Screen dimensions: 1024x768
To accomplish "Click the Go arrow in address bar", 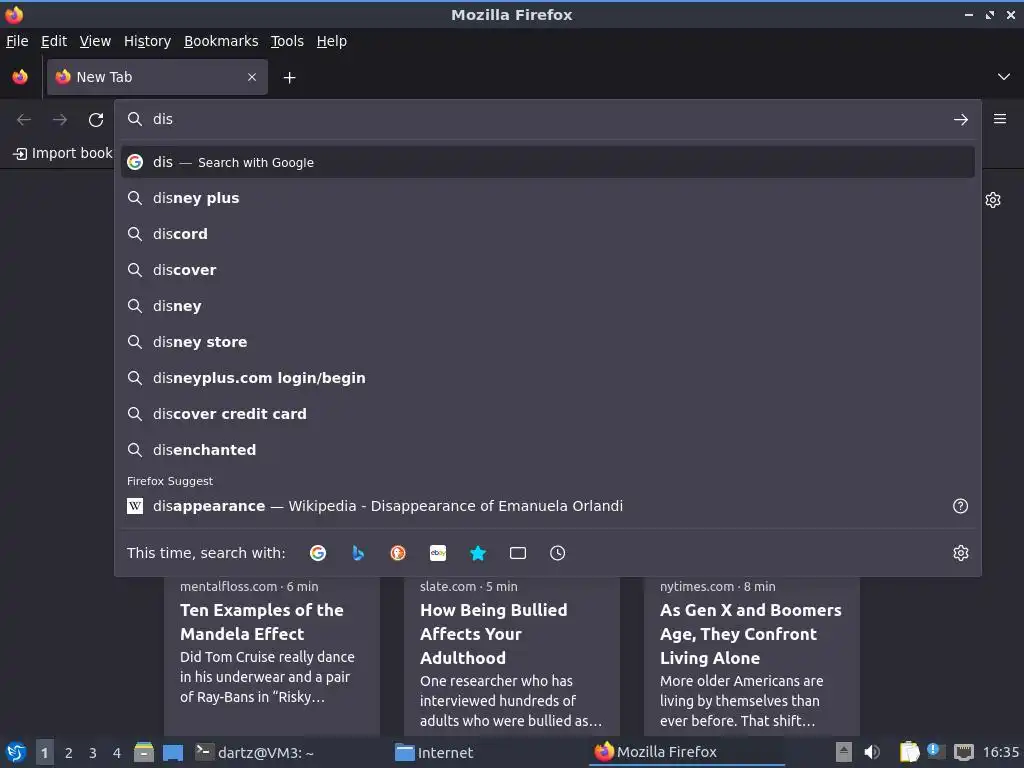I will [x=961, y=120].
